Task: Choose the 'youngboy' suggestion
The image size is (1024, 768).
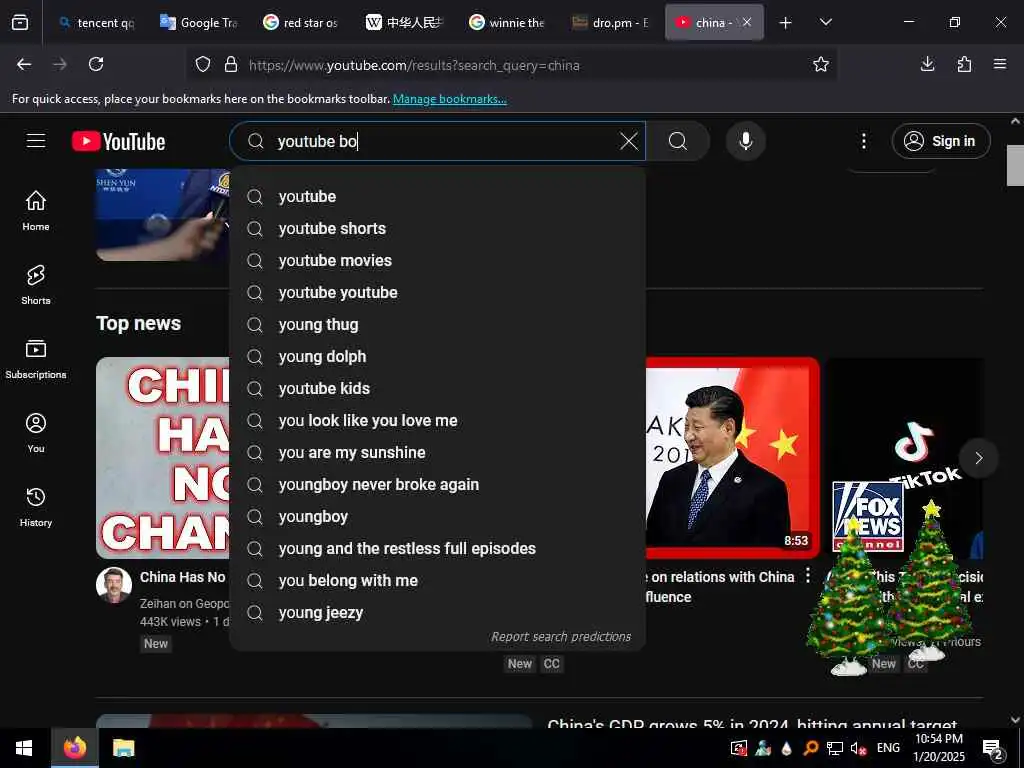Action: (438, 517)
